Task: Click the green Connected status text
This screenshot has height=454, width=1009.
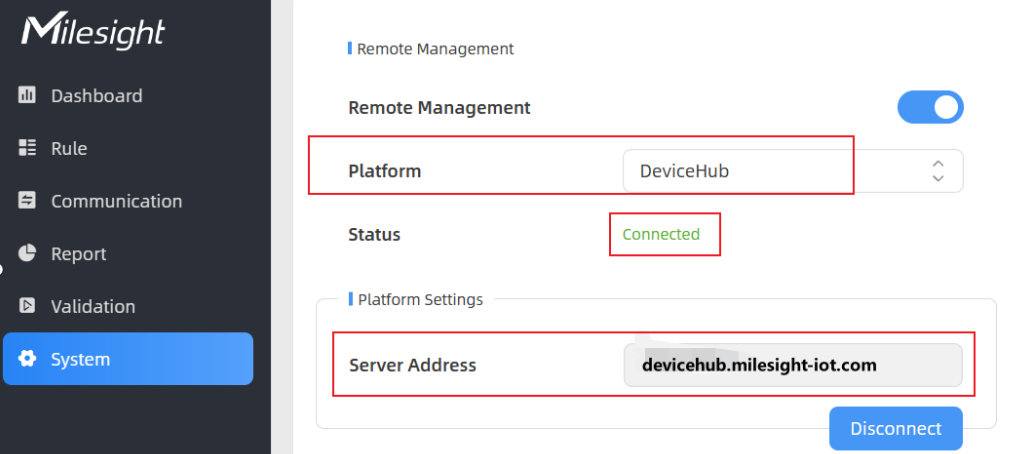Action: (x=661, y=234)
